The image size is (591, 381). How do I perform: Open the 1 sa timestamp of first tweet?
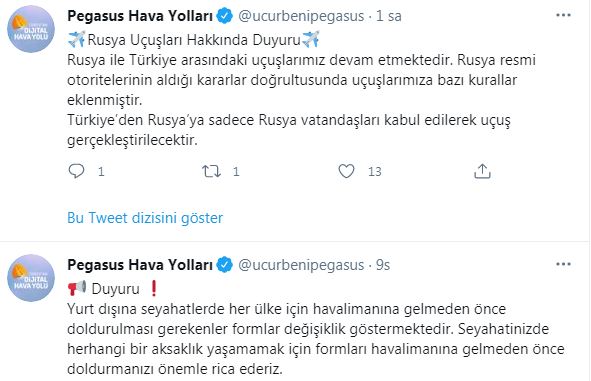click(389, 16)
